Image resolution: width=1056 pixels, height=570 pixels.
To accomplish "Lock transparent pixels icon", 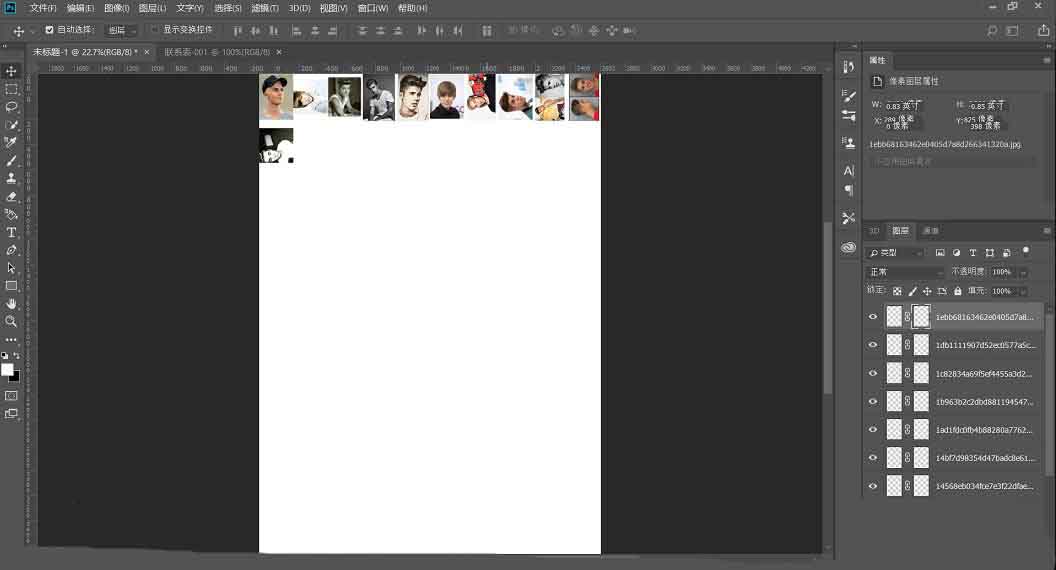I will (x=897, y=291).
